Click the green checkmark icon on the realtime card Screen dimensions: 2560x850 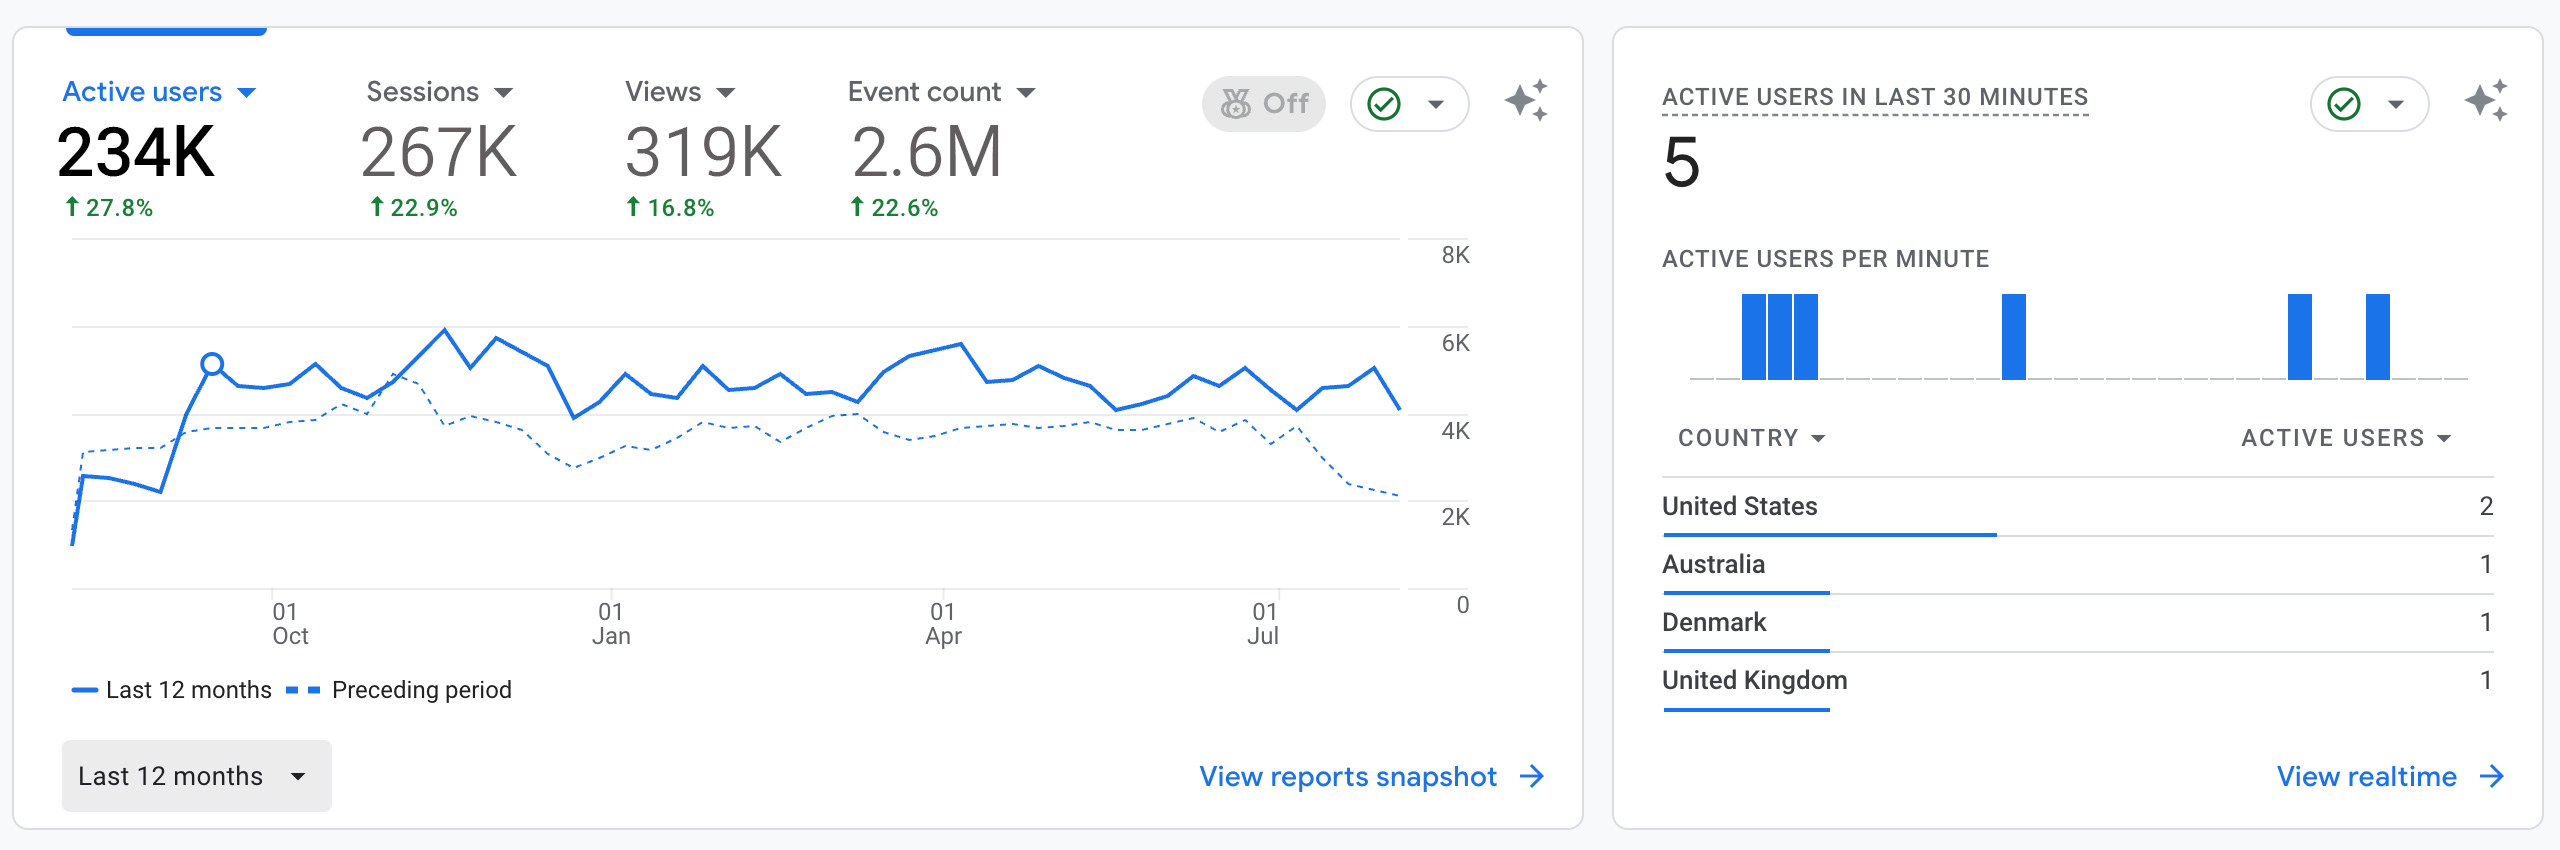point(2344,104)
